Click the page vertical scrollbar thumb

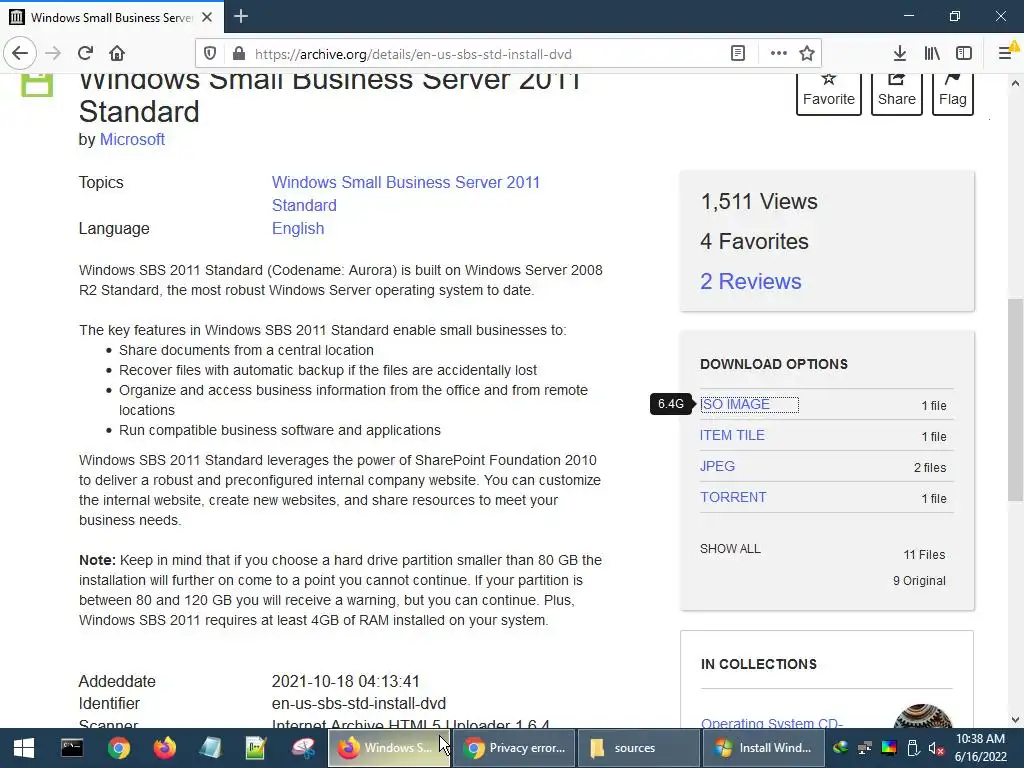click(x=1015, y=400)
